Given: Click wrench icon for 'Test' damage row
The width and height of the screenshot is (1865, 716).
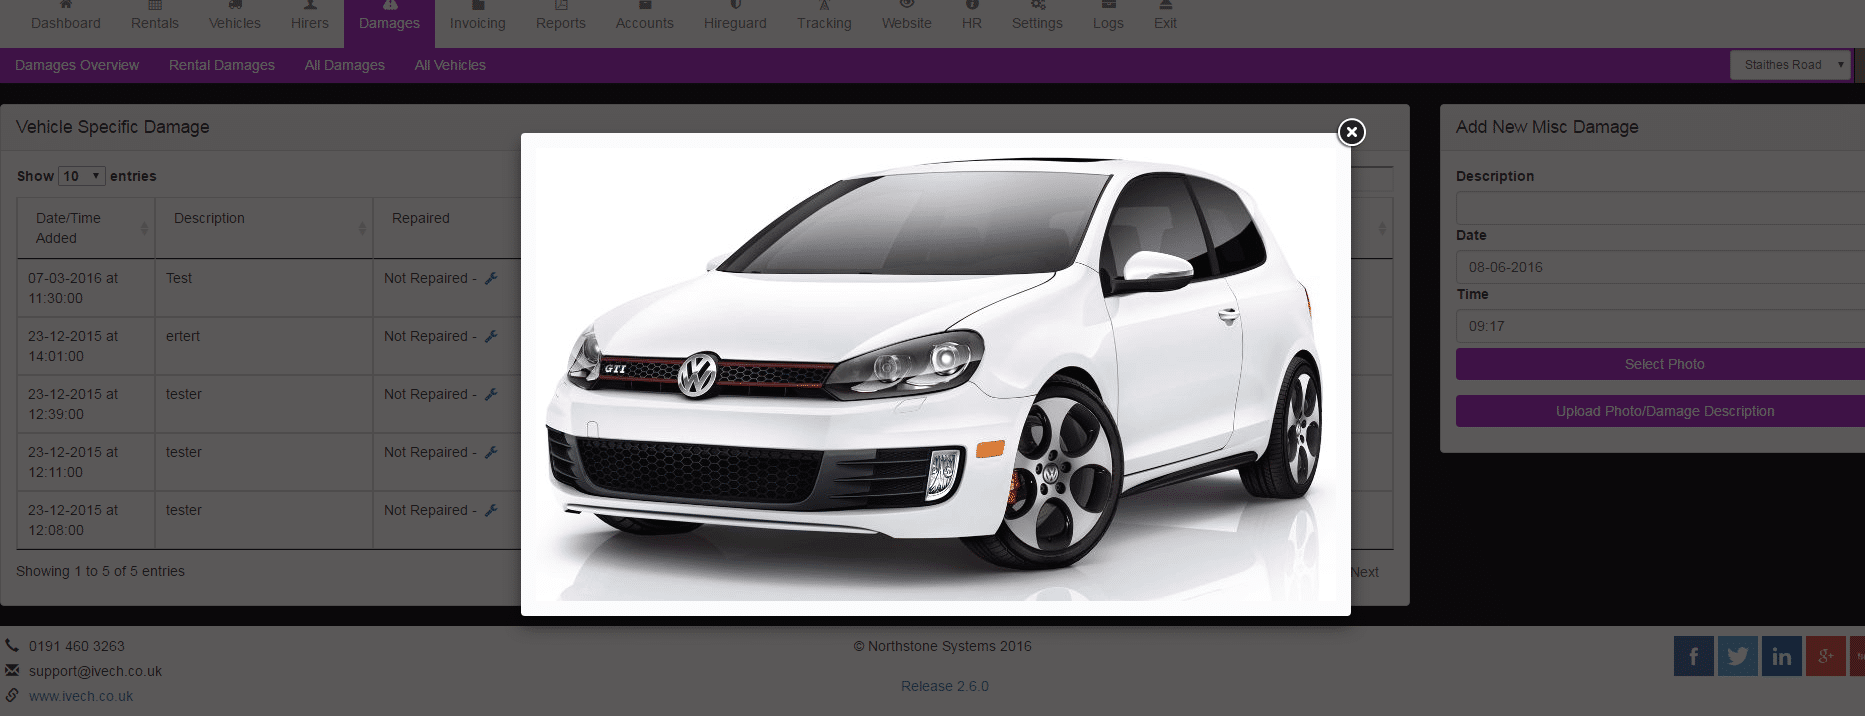Looking at the screenshot, I should pos(491,278).
